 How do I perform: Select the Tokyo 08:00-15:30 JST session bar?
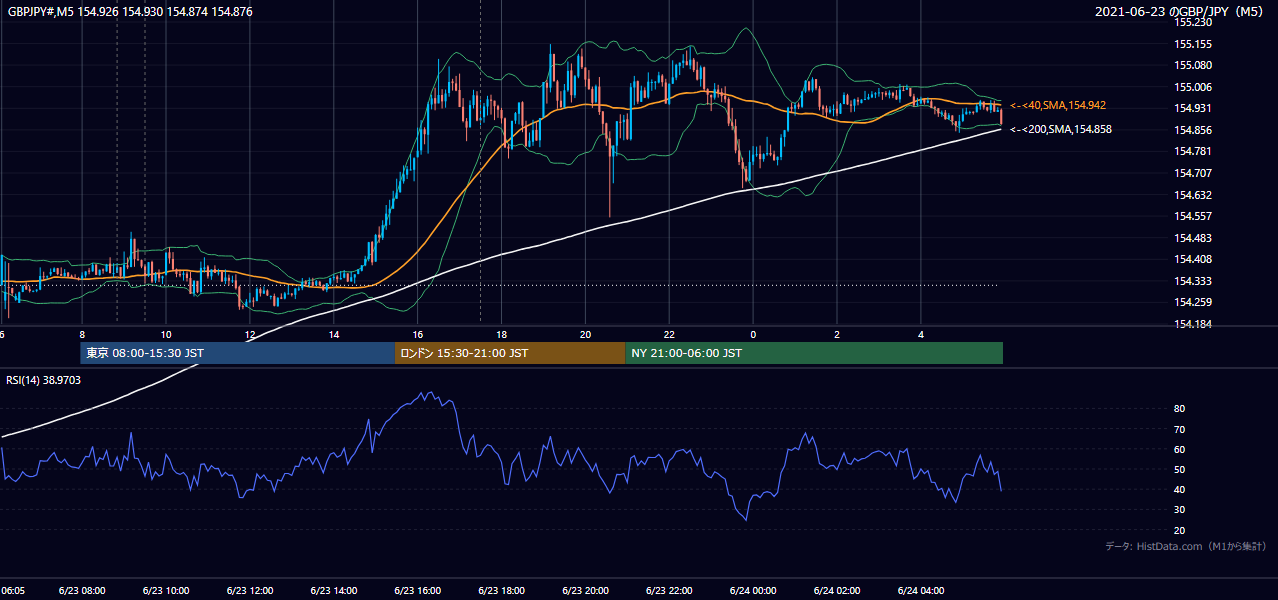(x=238, y=353)
